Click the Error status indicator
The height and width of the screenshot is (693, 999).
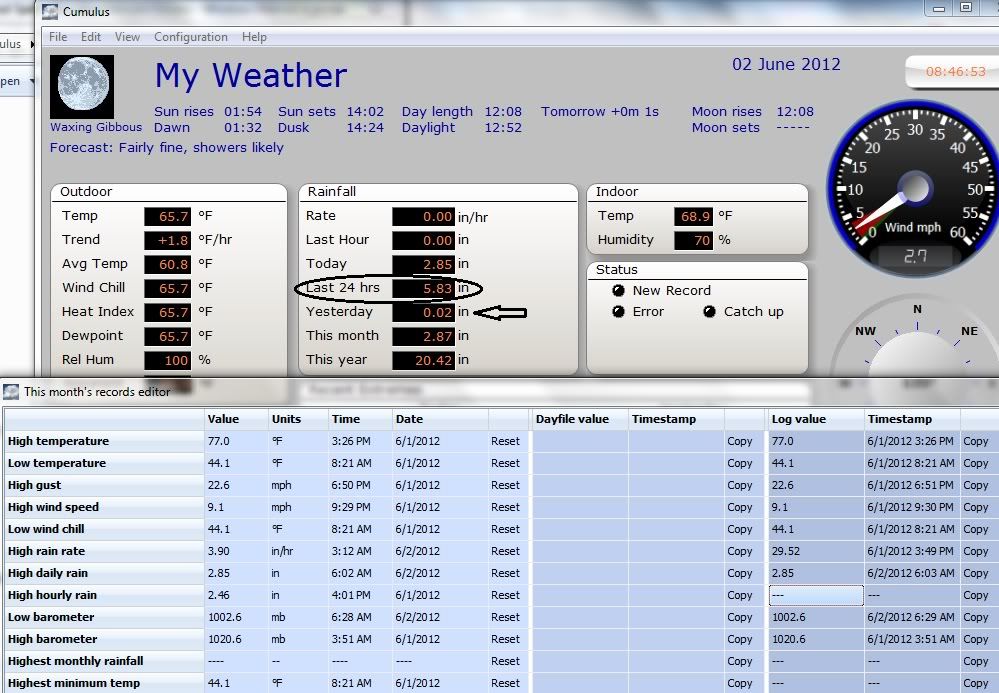click(618, 312)
